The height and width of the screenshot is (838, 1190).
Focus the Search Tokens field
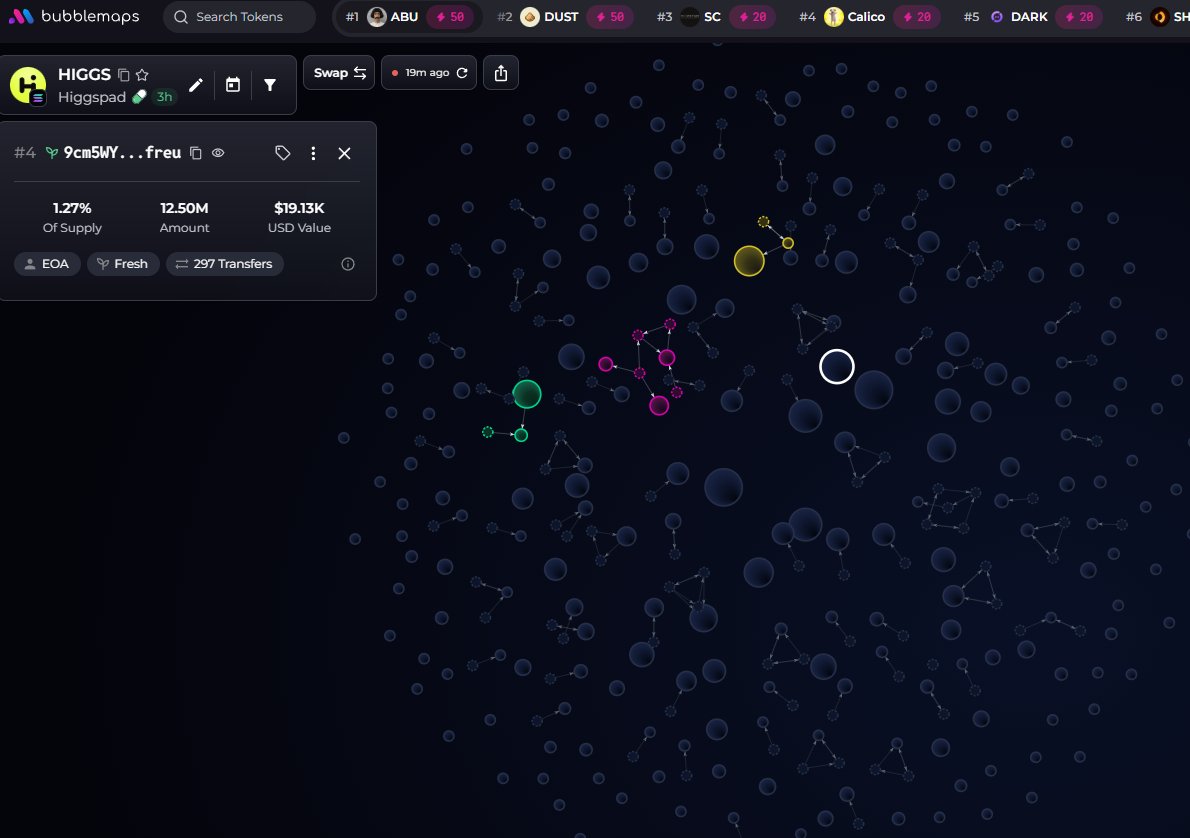[x=239, y=17]
